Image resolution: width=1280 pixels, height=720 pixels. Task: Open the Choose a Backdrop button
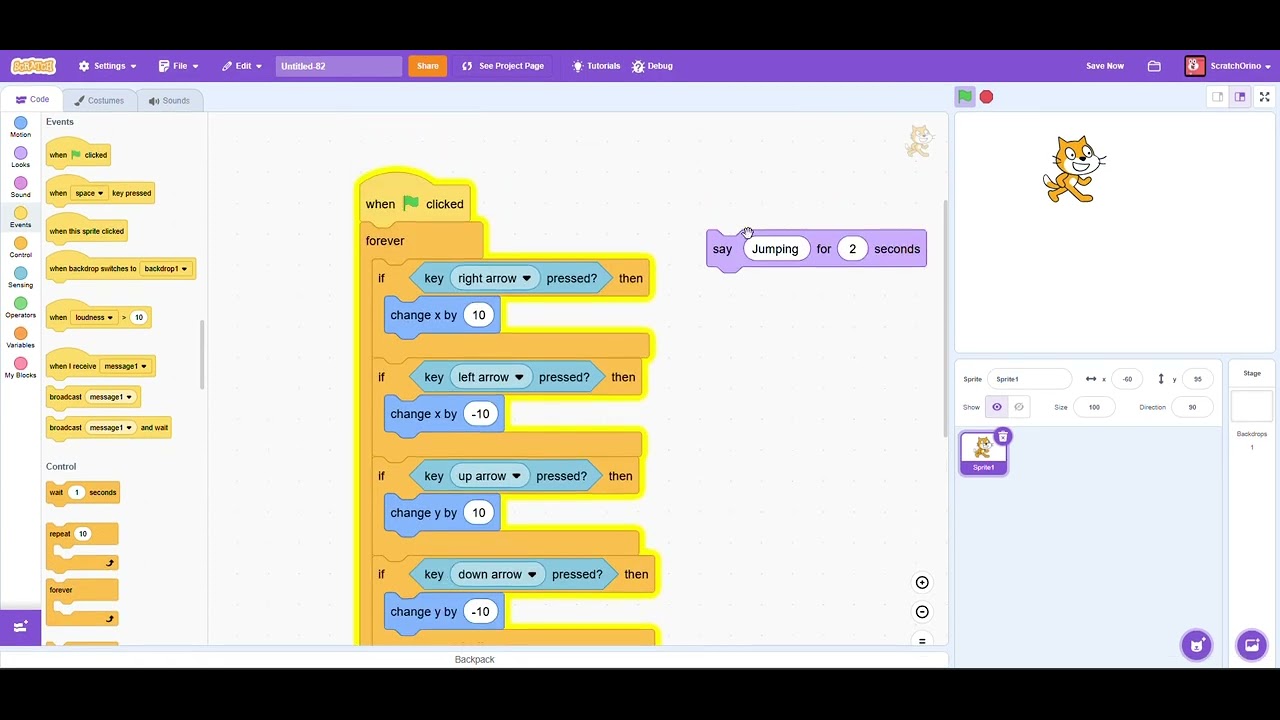[x=1251, y=645]
